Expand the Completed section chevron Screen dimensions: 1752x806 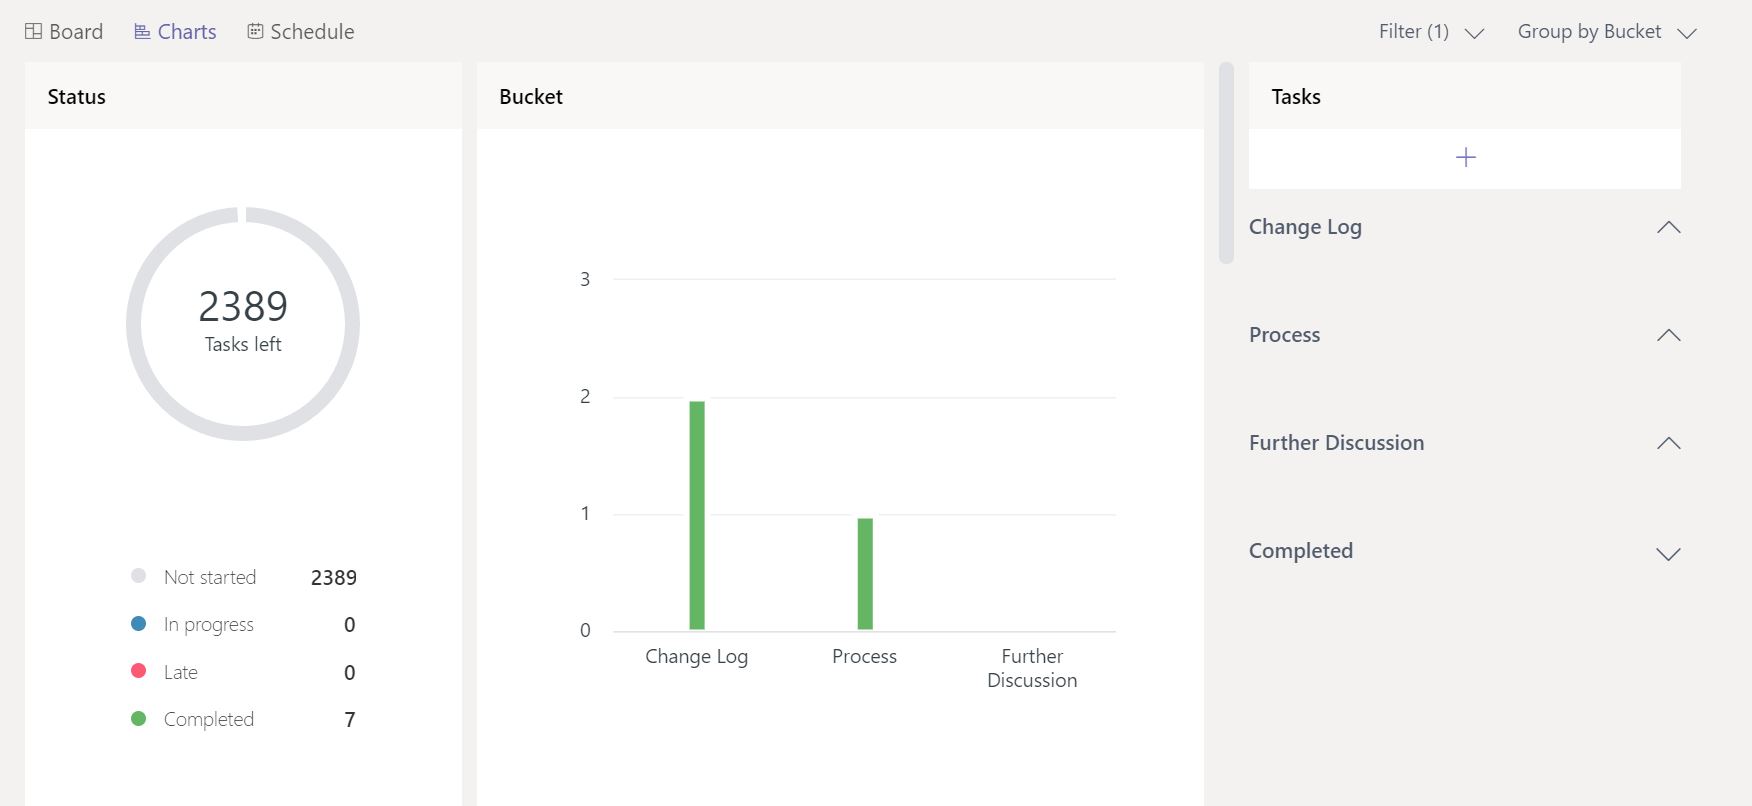1668,553
